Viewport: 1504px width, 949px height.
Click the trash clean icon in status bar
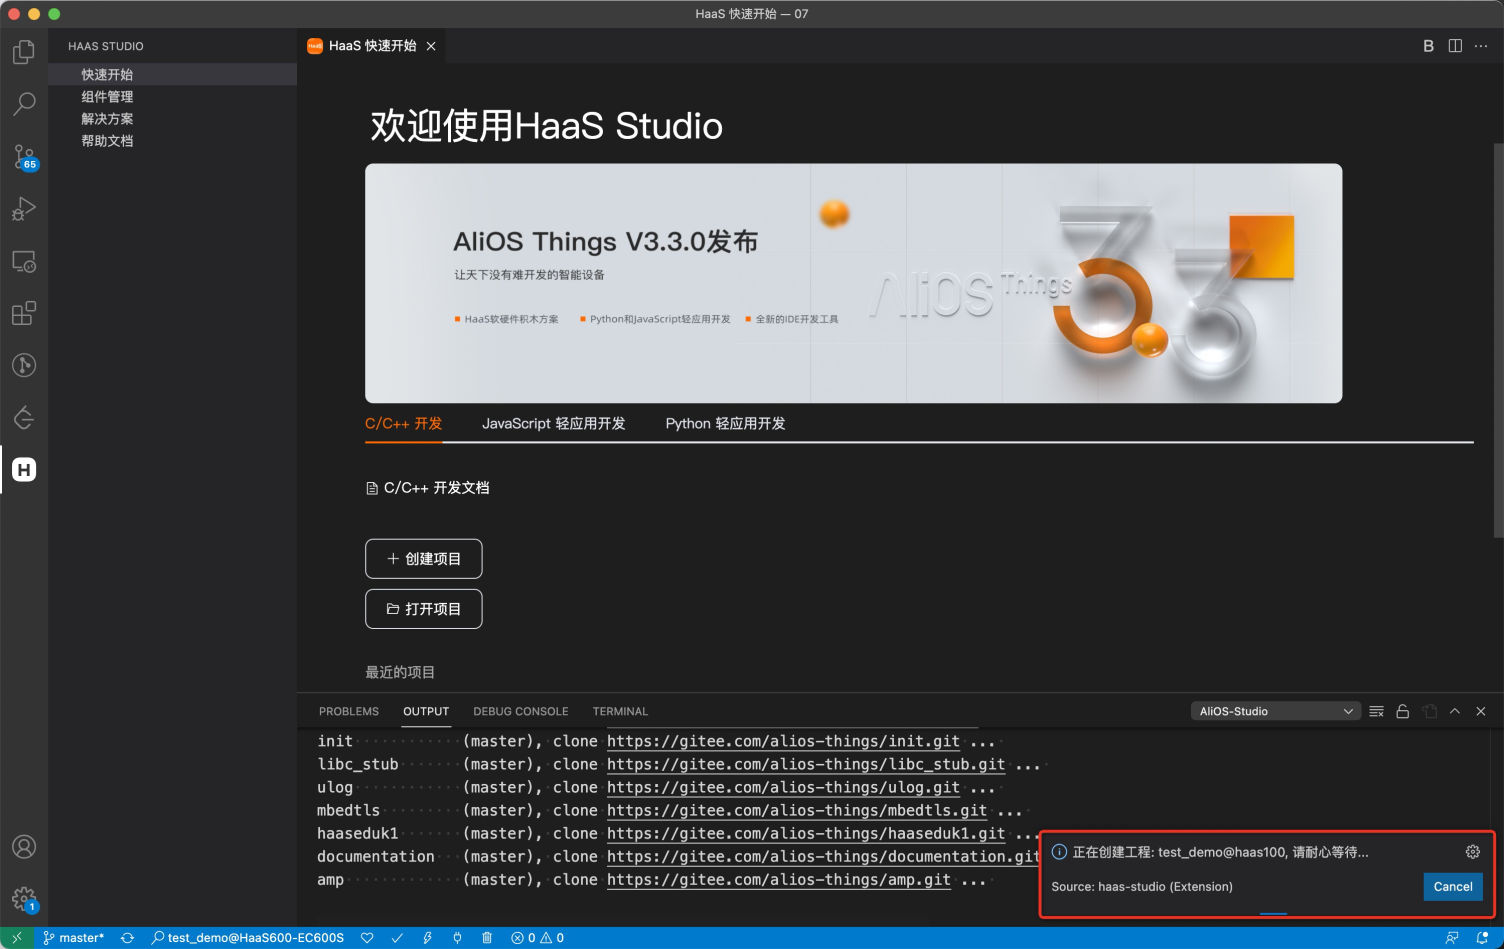(487, 938)
